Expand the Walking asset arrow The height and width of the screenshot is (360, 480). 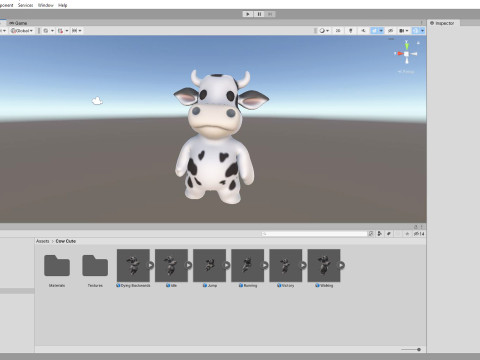tap(342, 265)
